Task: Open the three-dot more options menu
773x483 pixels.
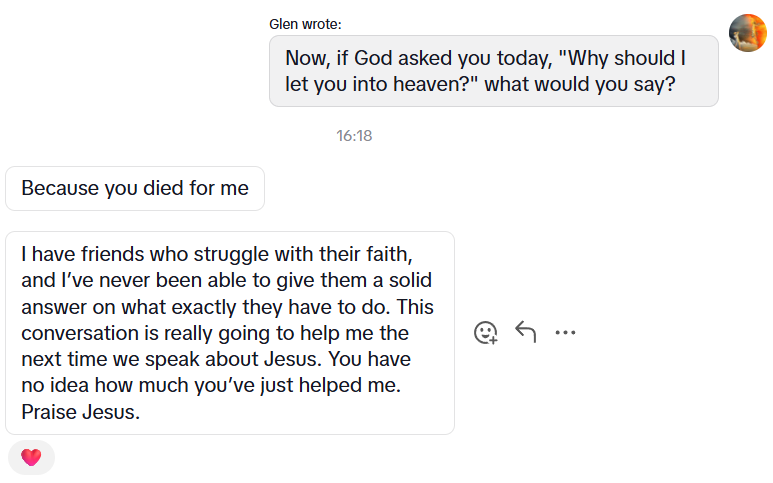Action: [565, 333]
